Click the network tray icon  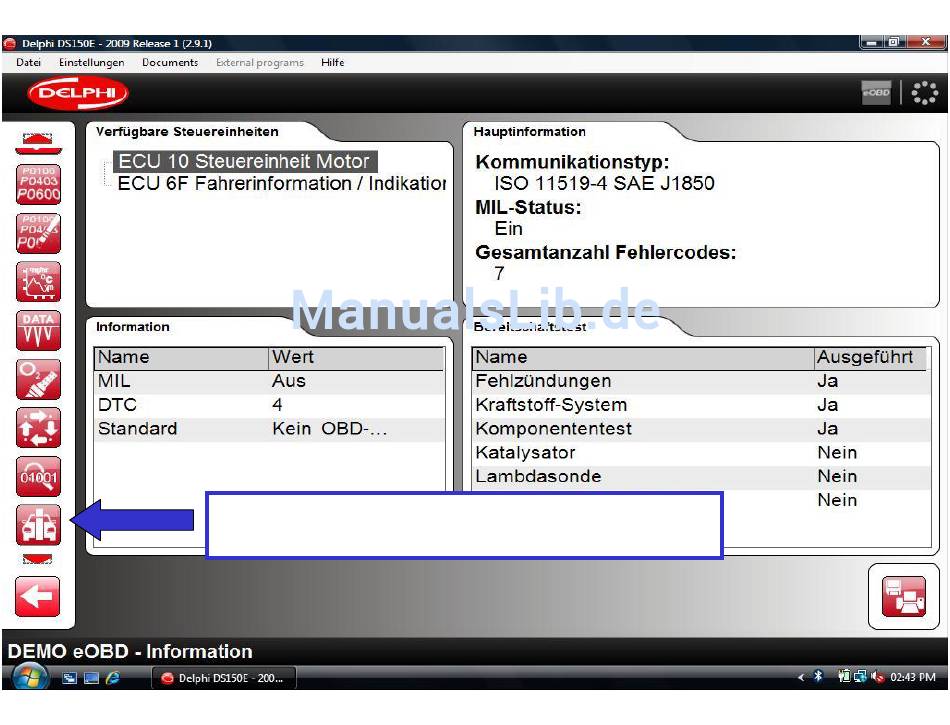click(x=860, y=677)
